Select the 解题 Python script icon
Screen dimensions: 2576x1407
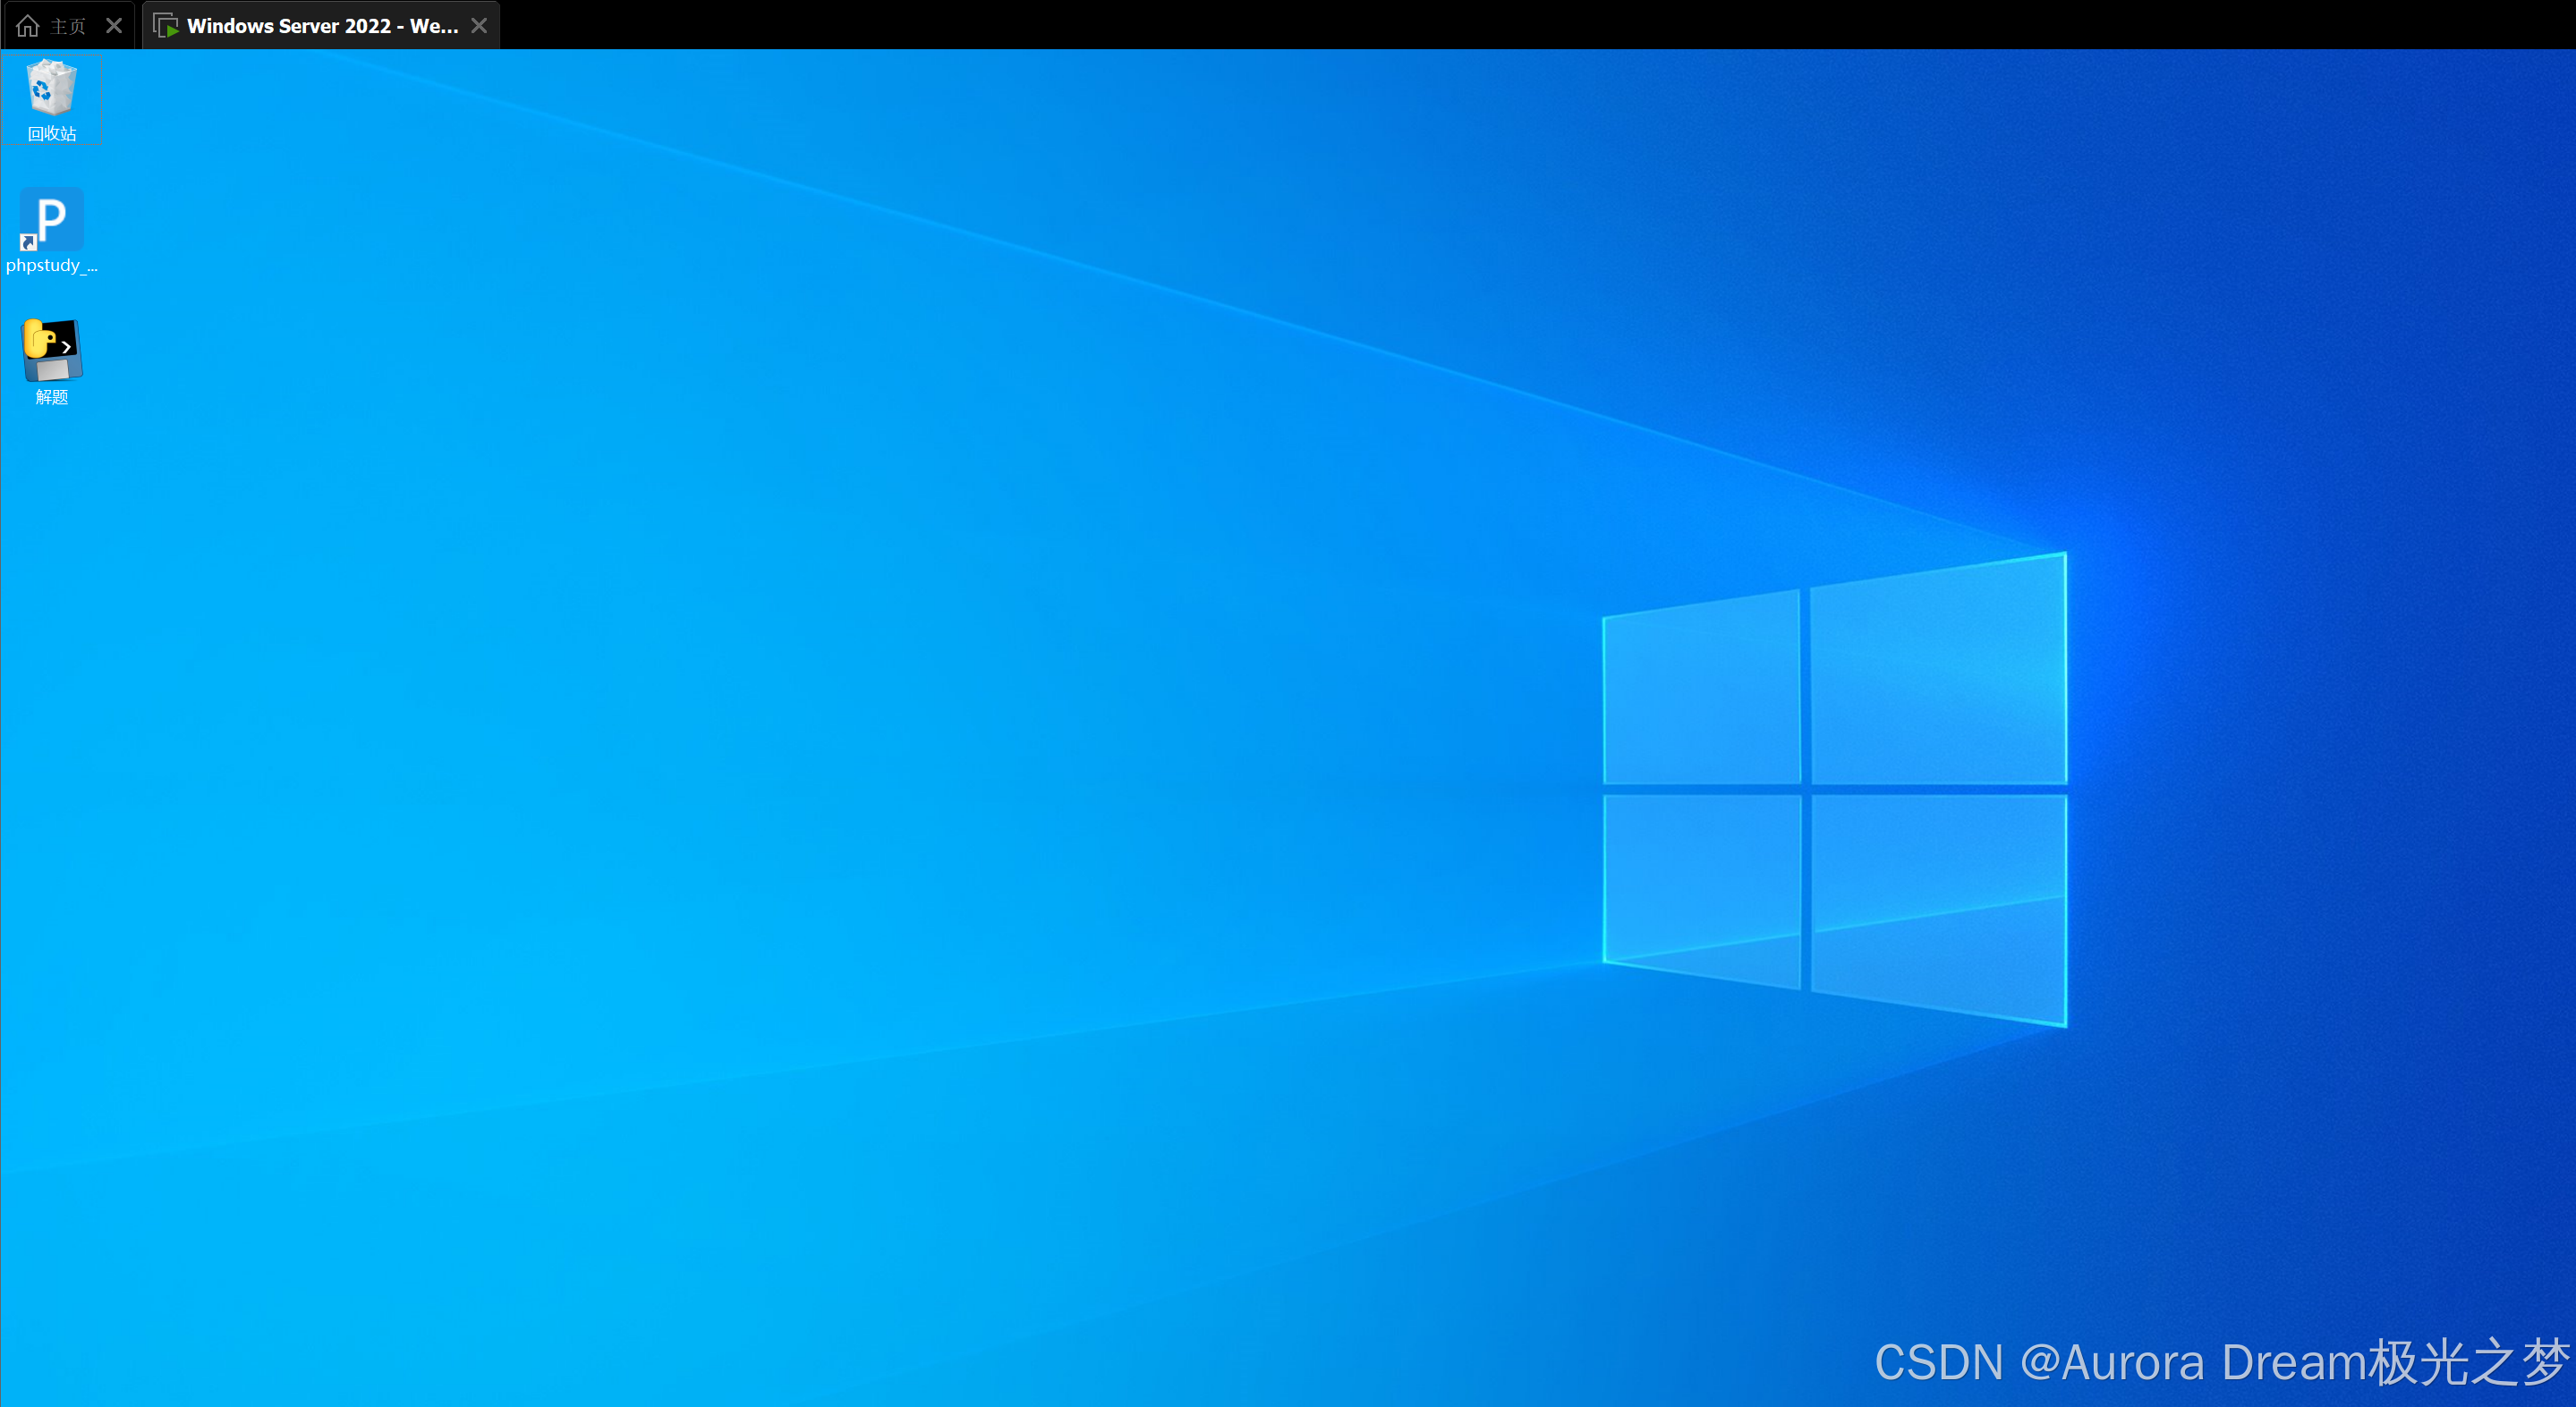(51, 350)
